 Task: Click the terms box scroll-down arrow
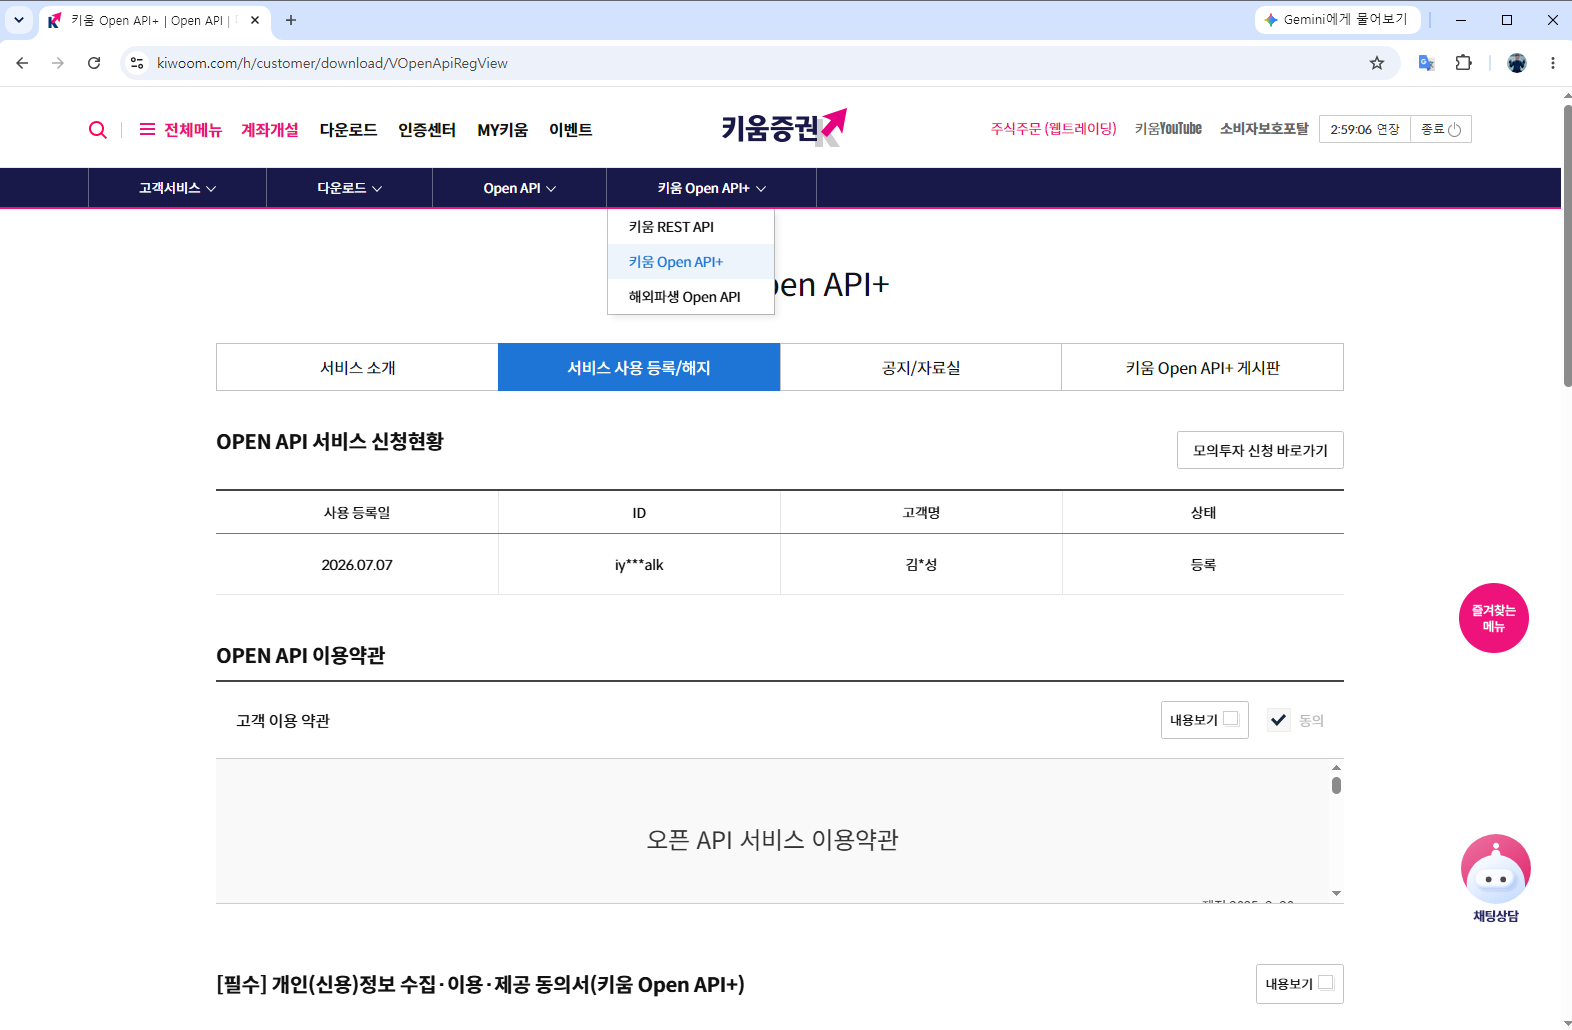point(1336,894)
